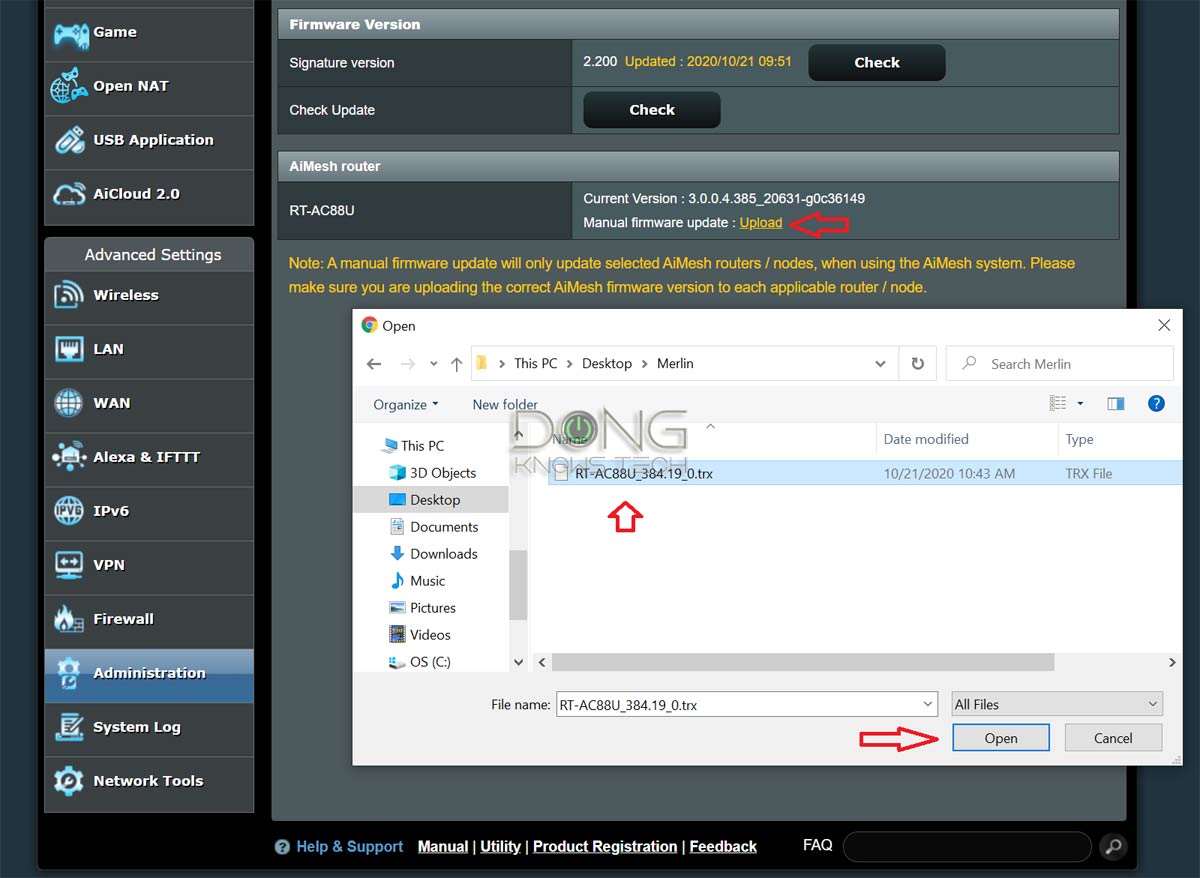Click the Help & Support question icon
The width and height of the screenshot is (1200, 878).
point(282,847)
